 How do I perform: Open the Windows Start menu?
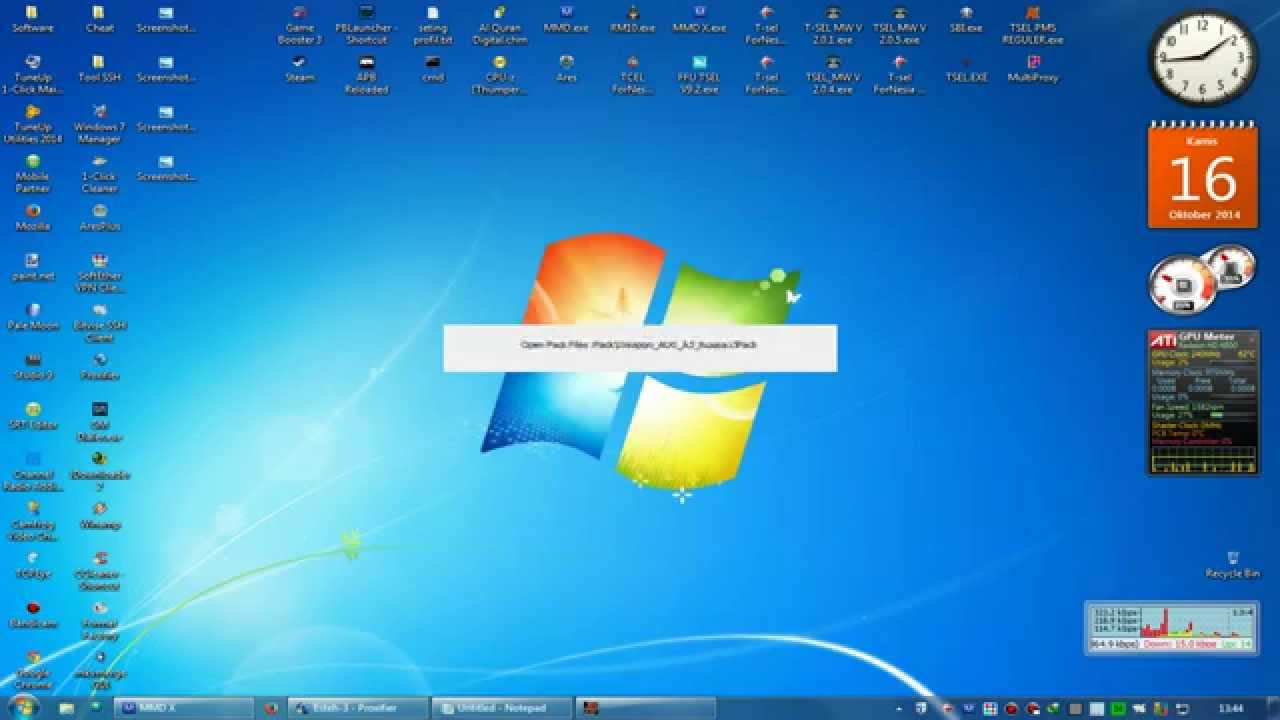[23, 707]
